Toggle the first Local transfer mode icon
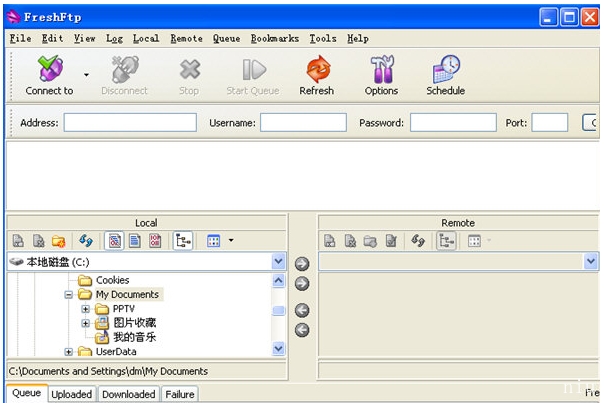The height and width of the screenshot is (403, 604). tap(114, 241)
